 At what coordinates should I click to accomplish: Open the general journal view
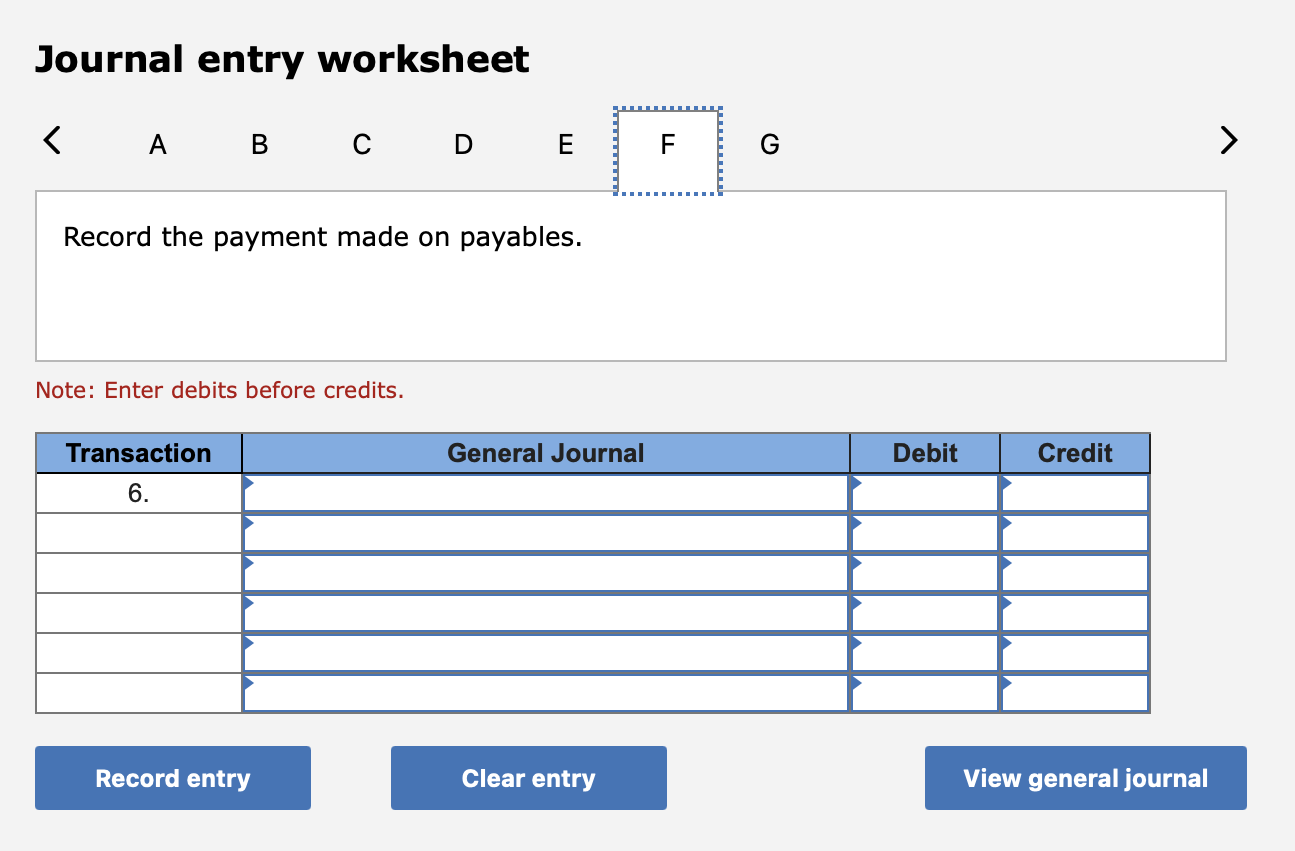1085,778
